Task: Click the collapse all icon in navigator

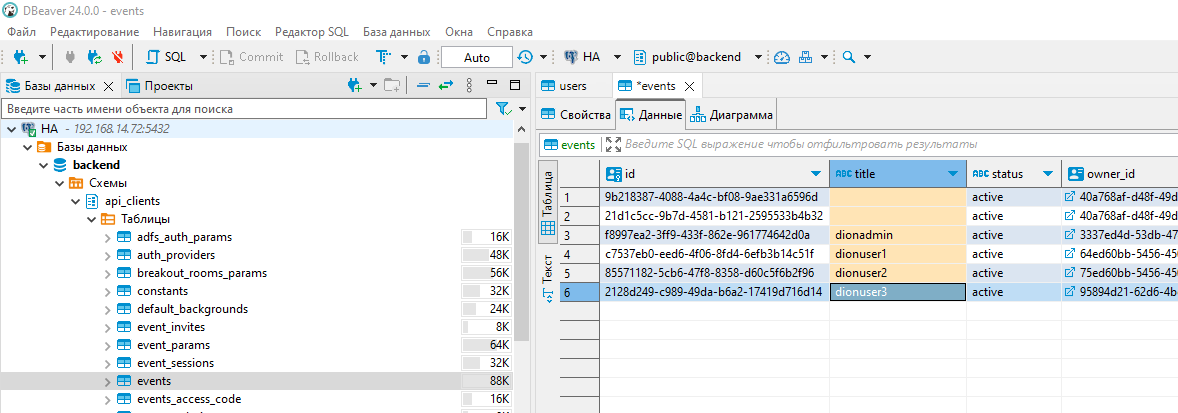Action: (423, 86)
